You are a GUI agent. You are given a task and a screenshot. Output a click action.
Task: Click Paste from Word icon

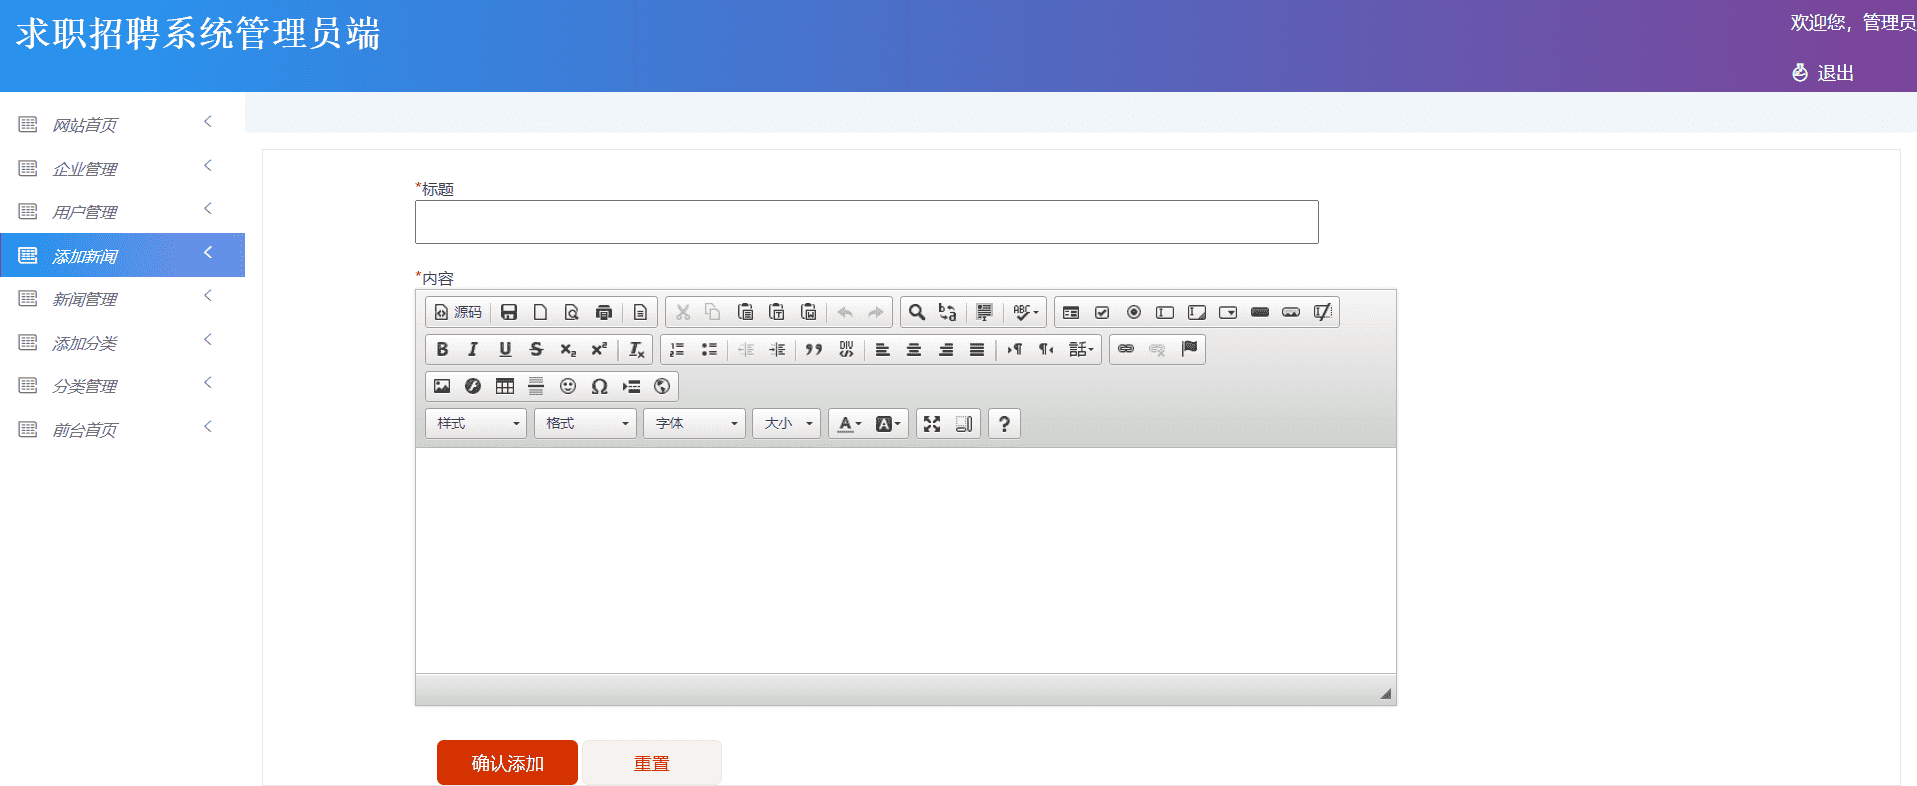coord(809,312)
